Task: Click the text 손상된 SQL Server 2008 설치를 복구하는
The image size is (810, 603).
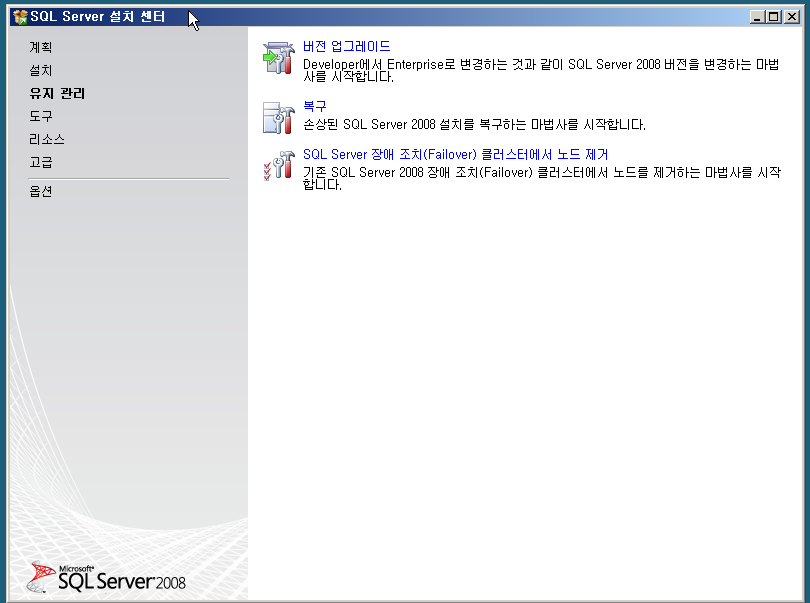Action: (416, 125)
